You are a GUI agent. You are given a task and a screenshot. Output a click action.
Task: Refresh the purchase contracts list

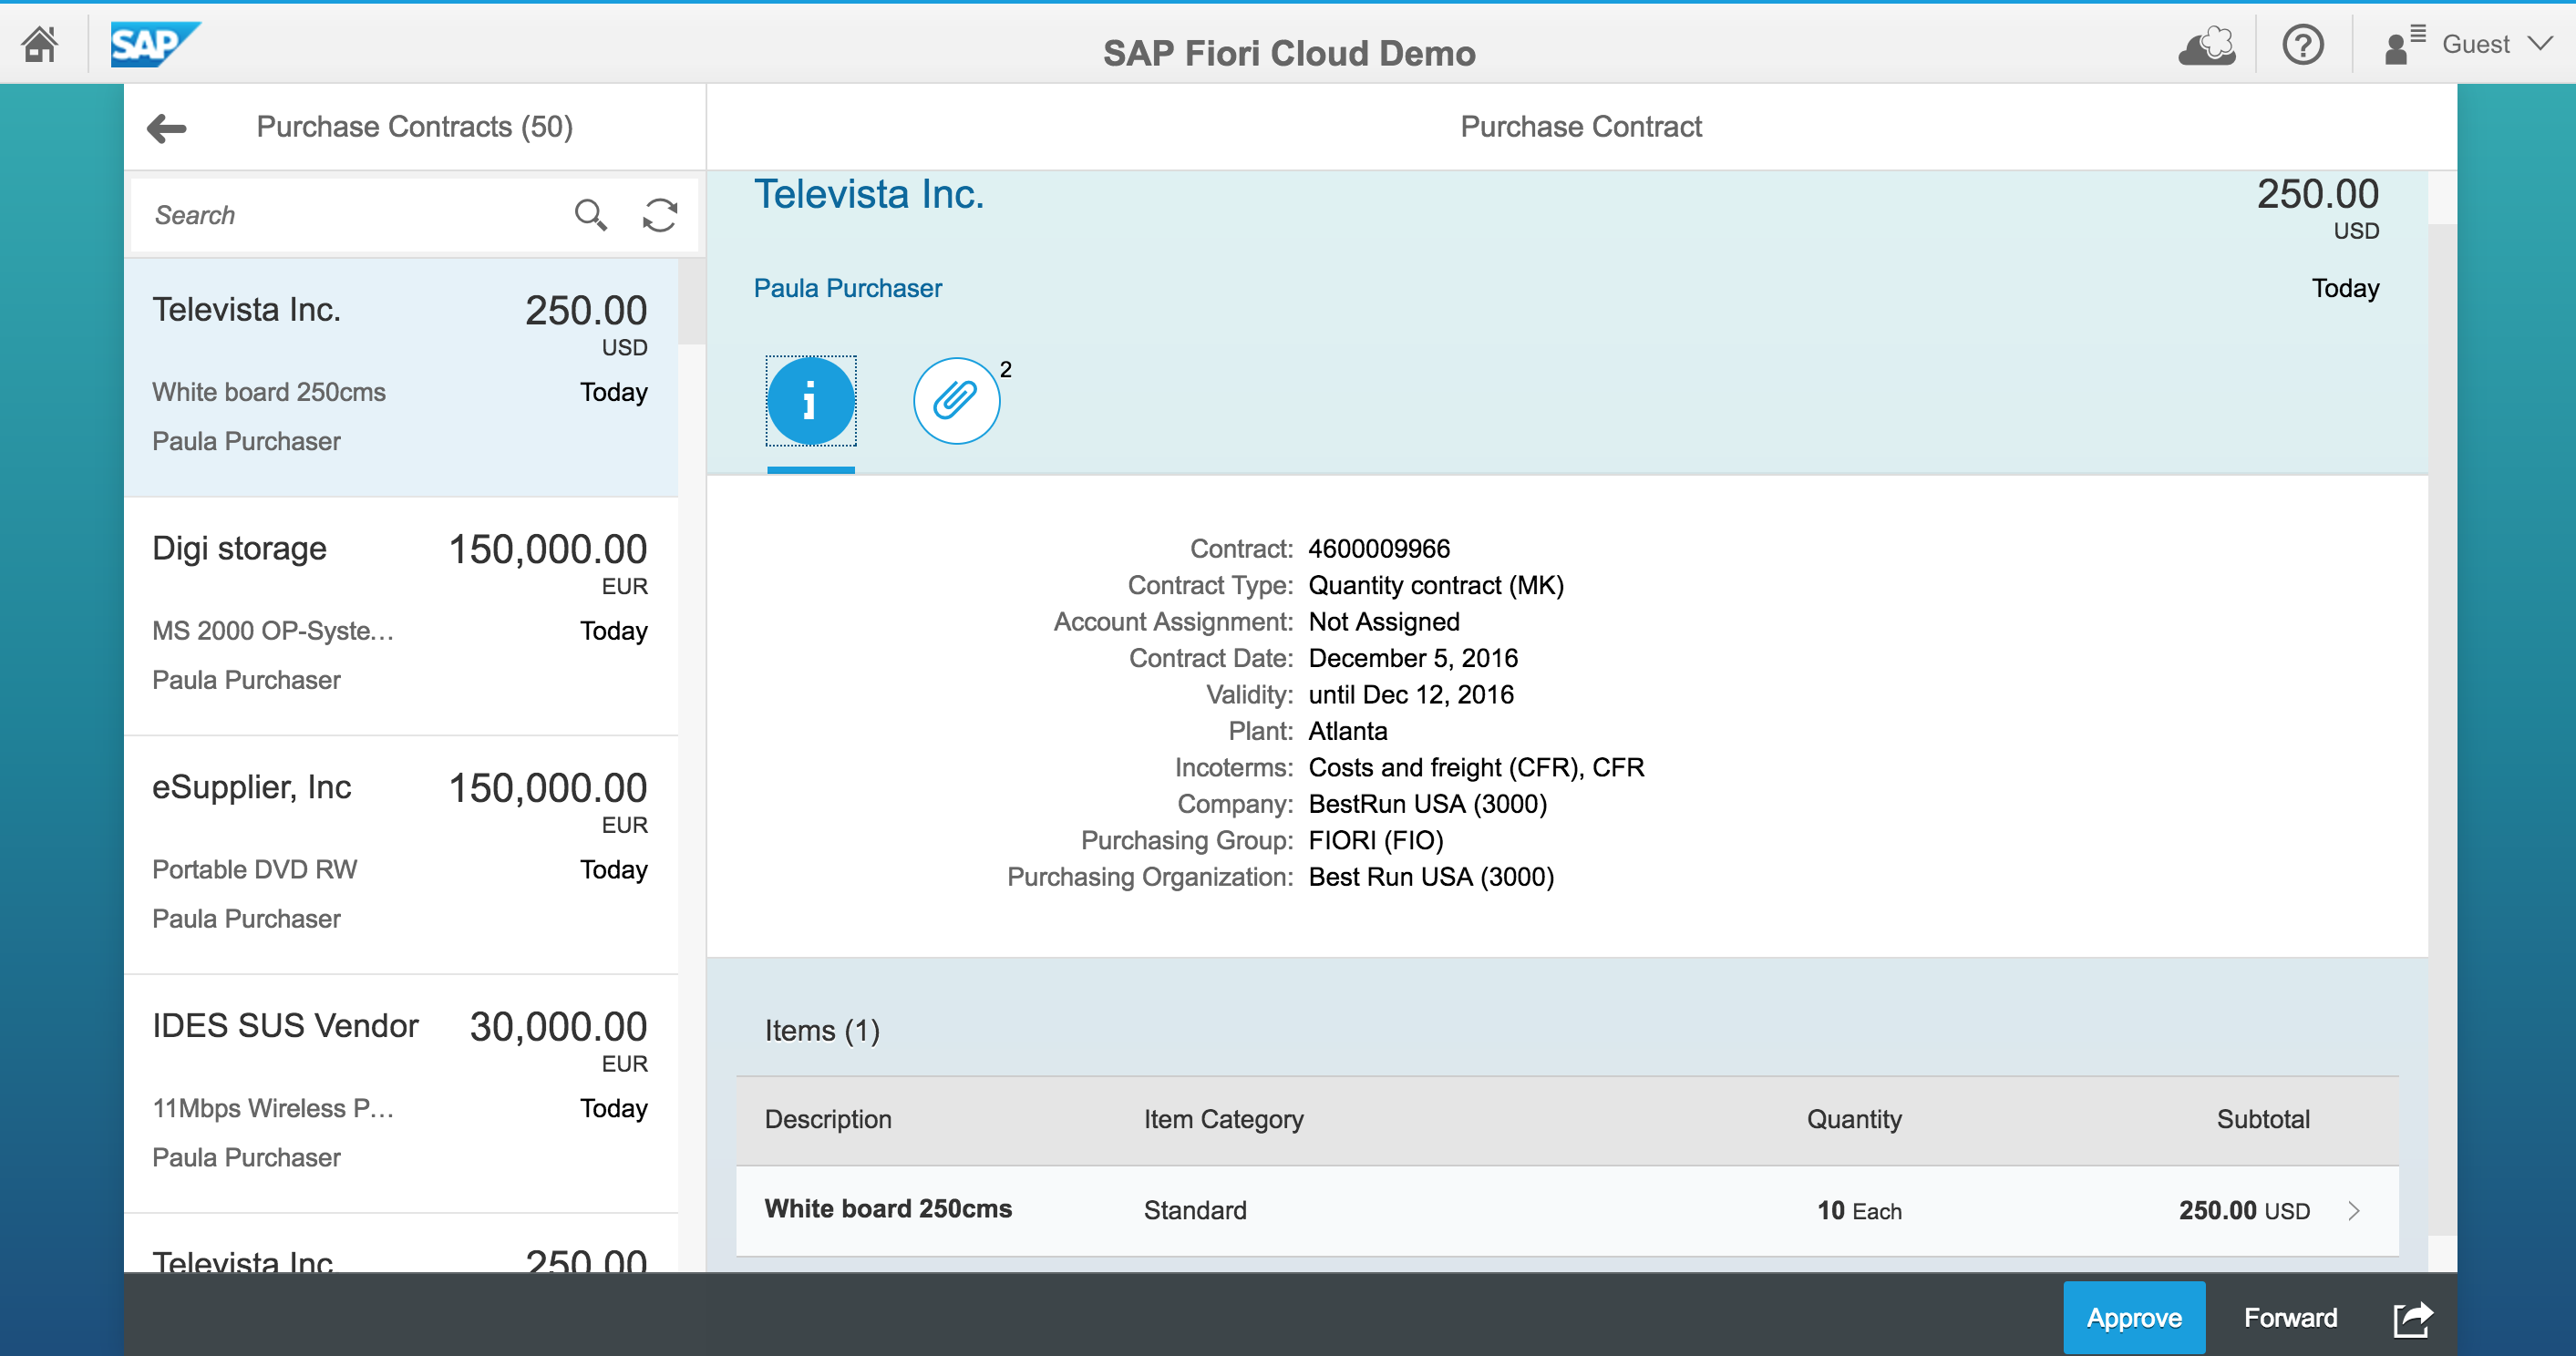[660, 215]
